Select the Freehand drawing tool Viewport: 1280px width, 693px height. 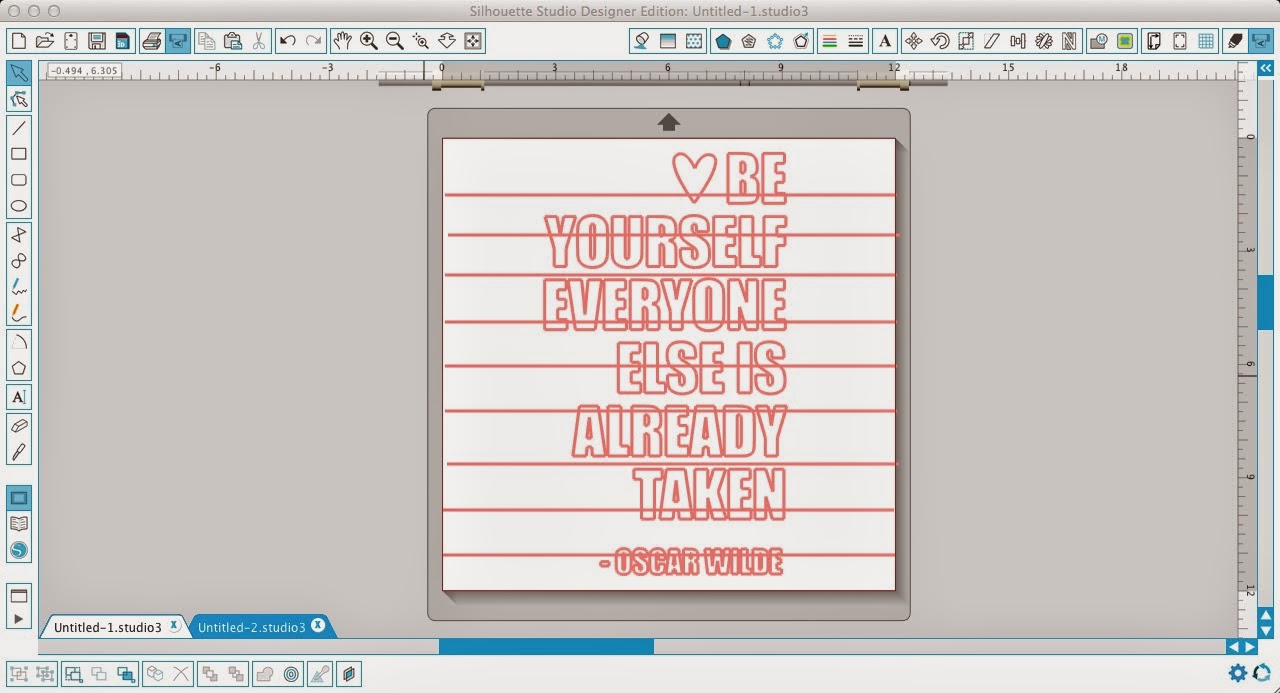pos(18,286)
